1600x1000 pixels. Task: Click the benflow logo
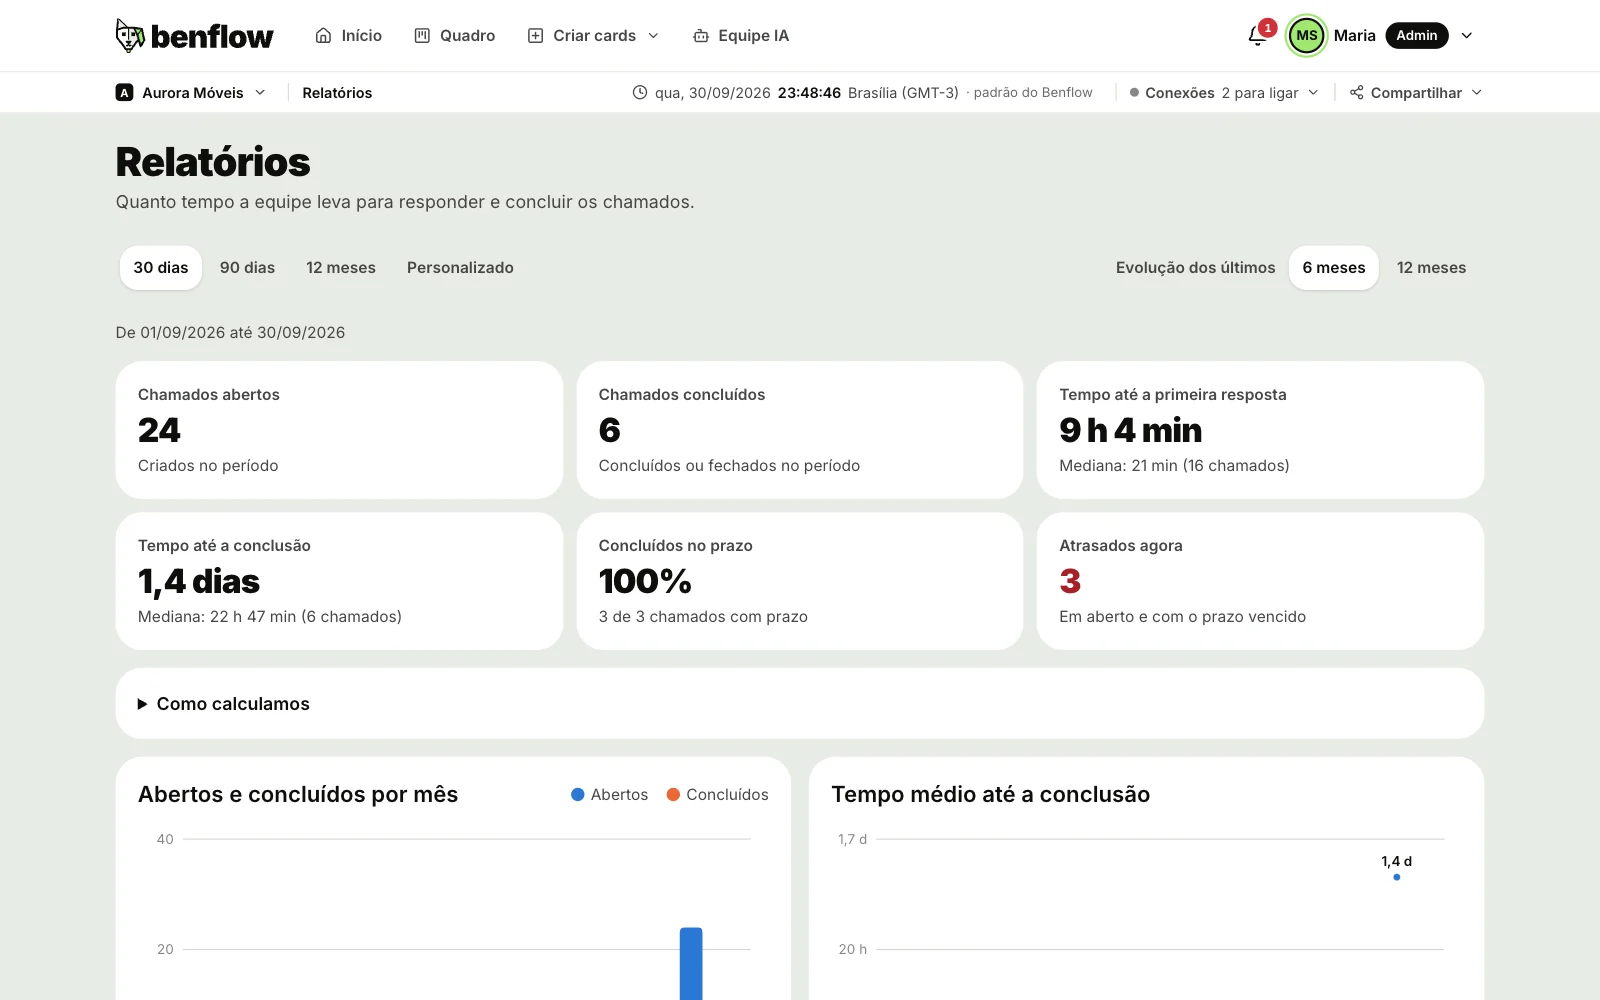[x=195, y=36]
